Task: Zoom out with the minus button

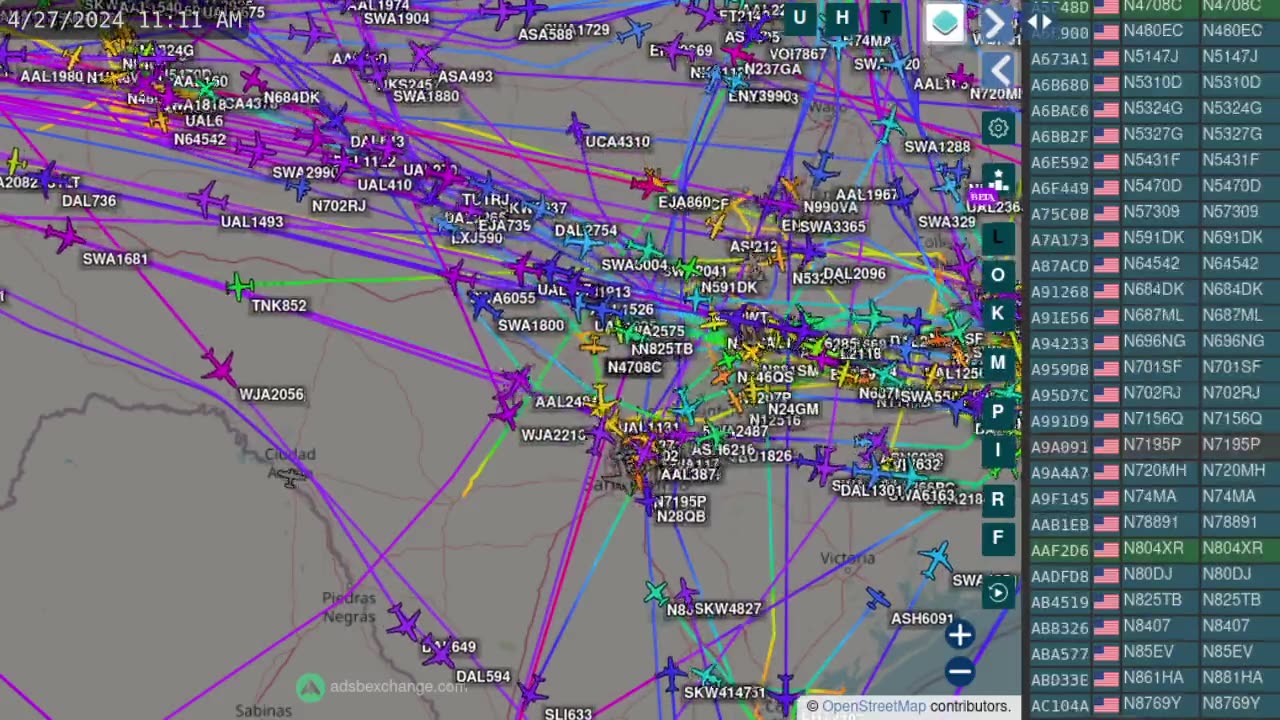Action: [959, 671]
